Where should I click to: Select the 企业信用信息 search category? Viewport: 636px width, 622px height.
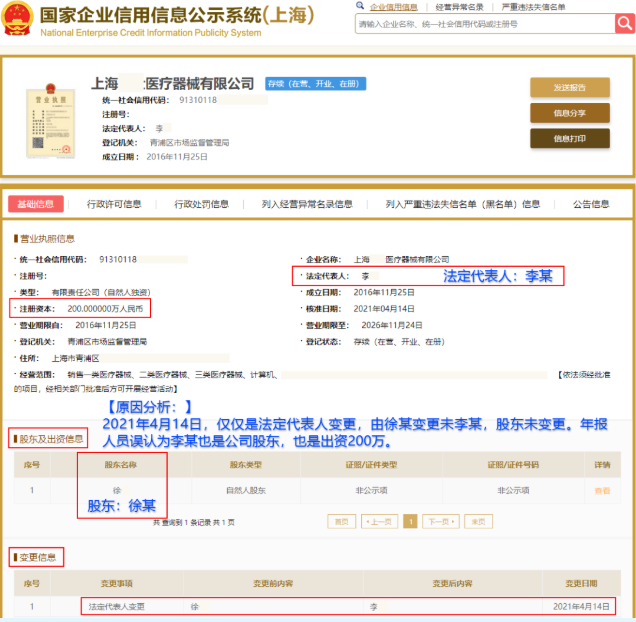click(393, 7)
